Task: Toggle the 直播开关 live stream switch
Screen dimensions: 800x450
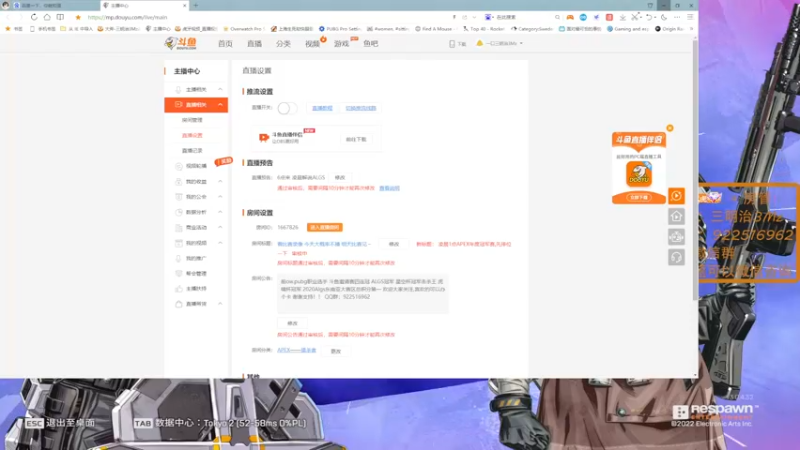Action: click(287, 108)
